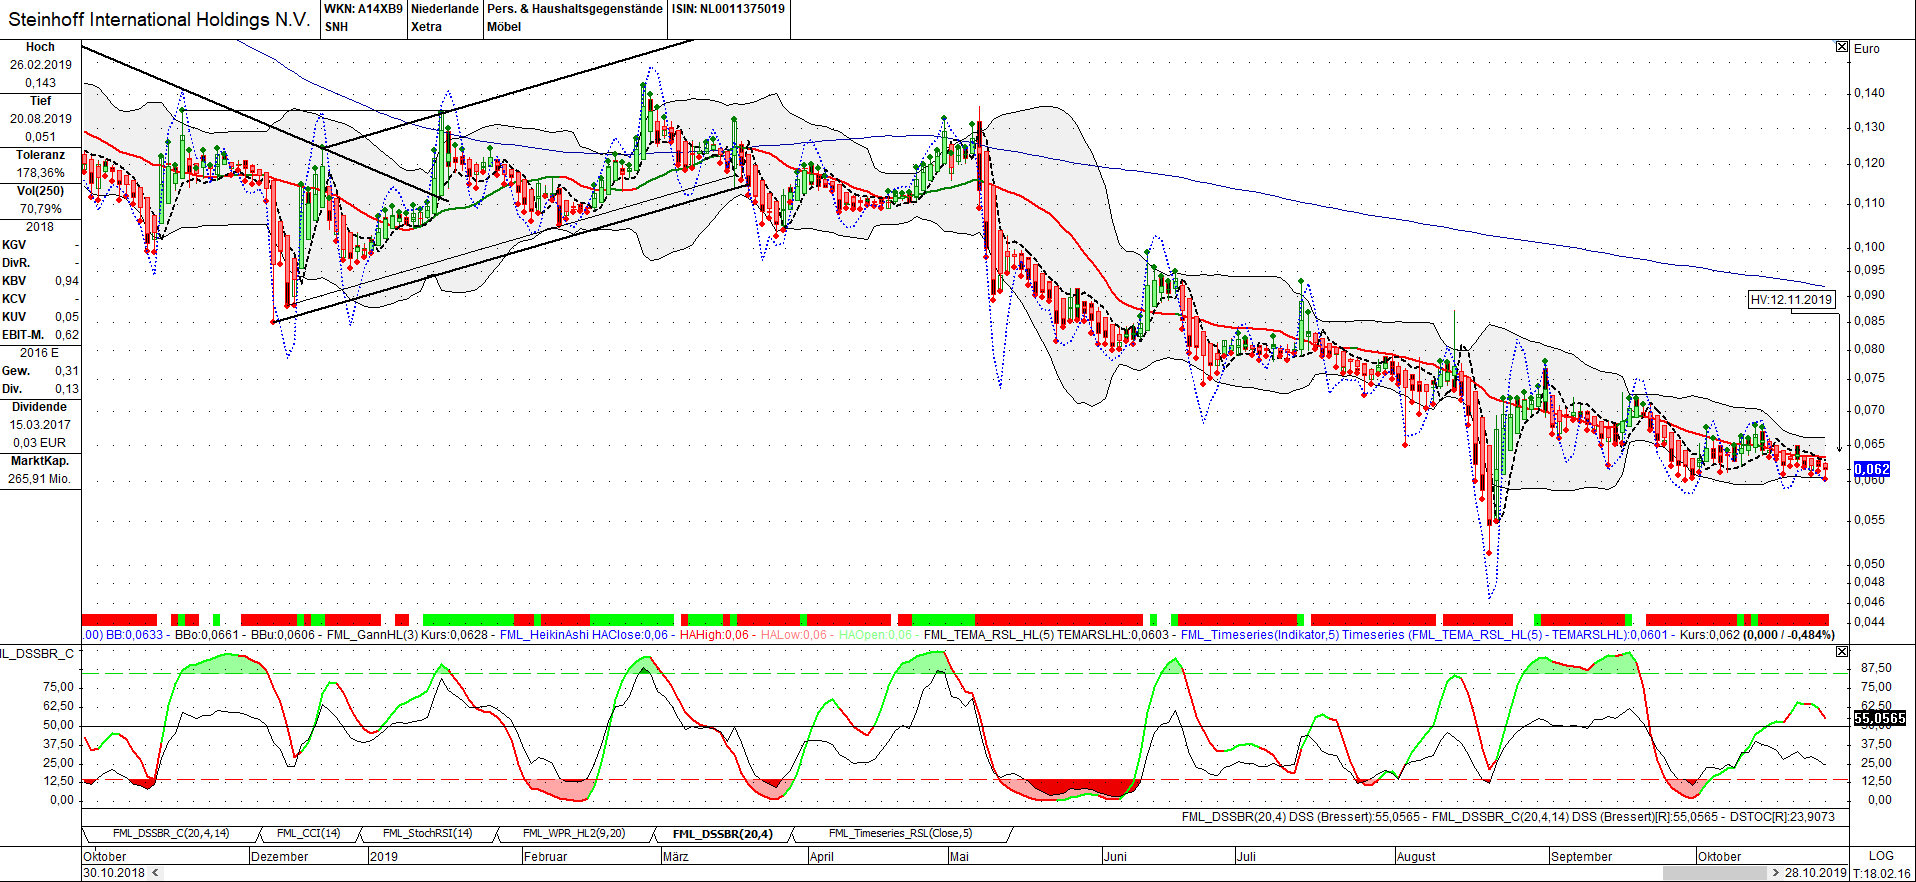Select the MarktKap. row in the sidebar
Screen dimensions: 1916x882
(40, 461)
